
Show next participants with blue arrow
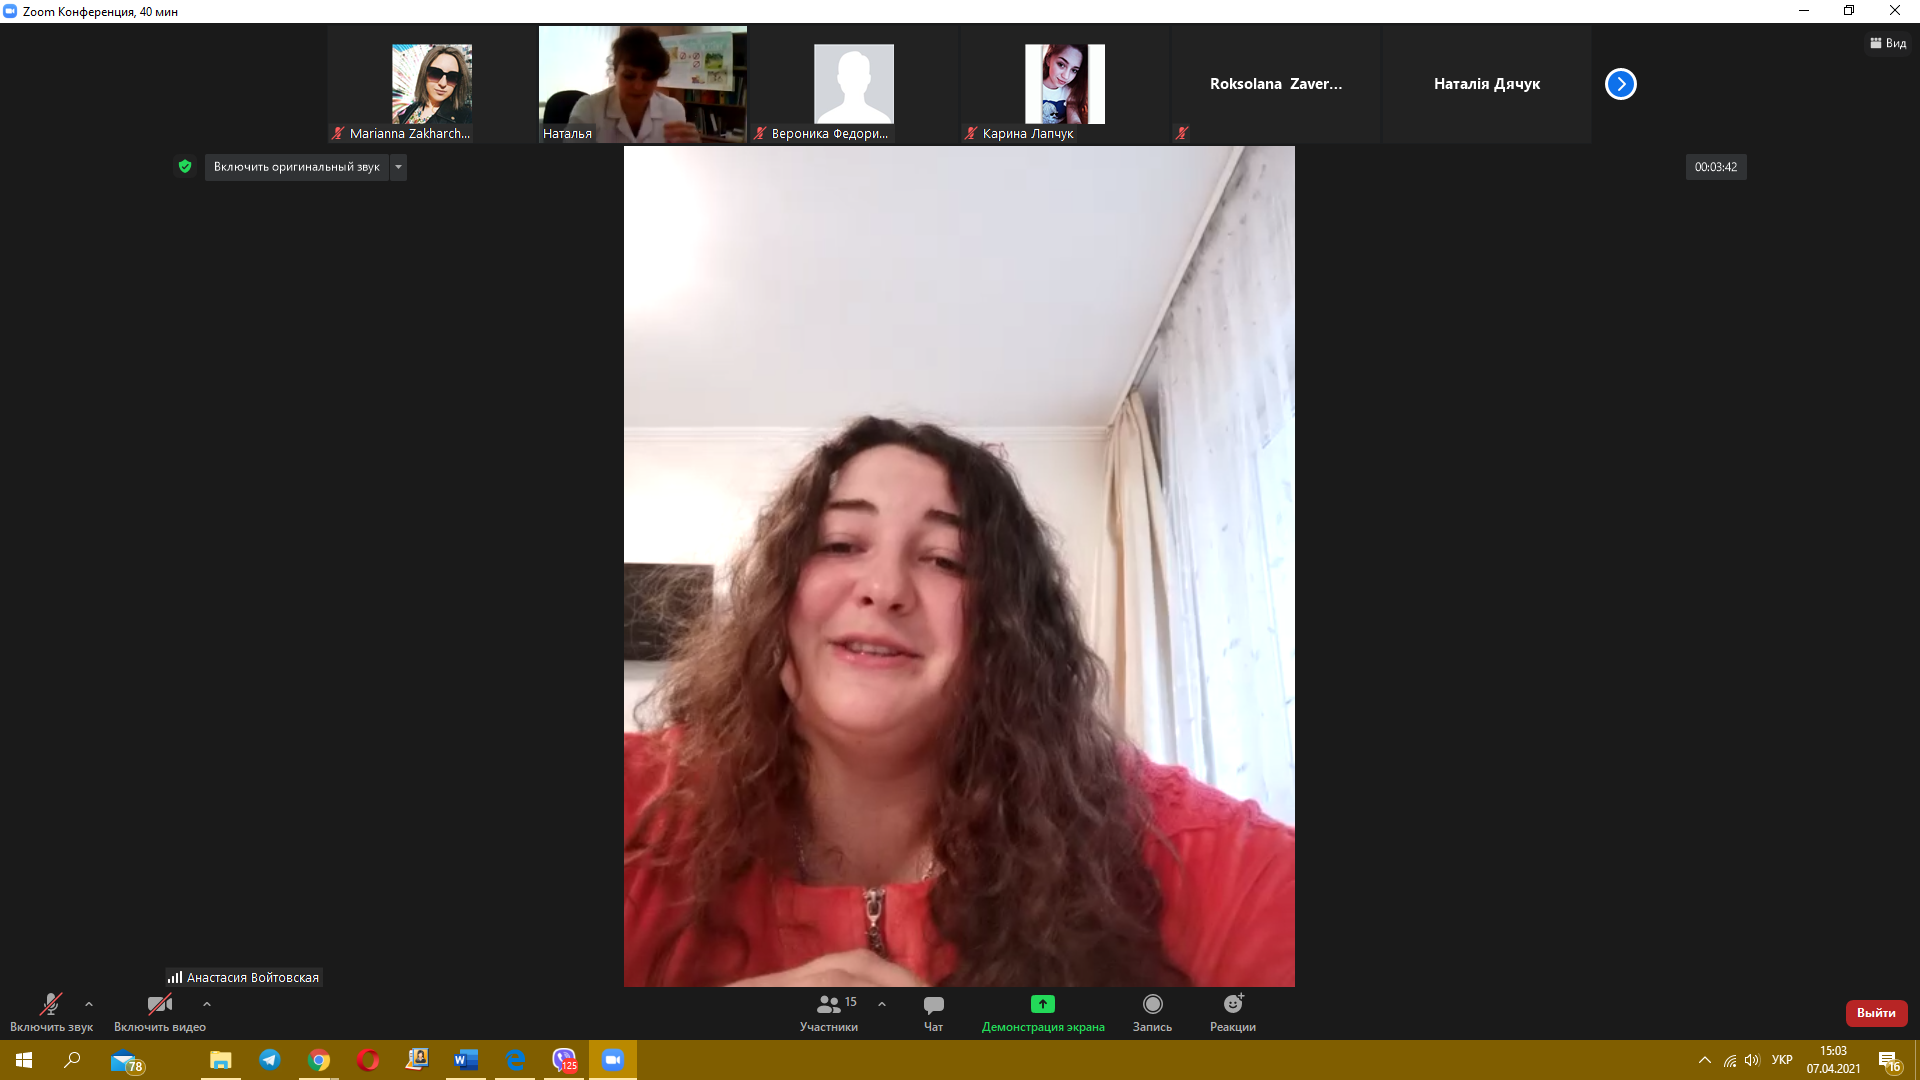tap(1620, 84)
